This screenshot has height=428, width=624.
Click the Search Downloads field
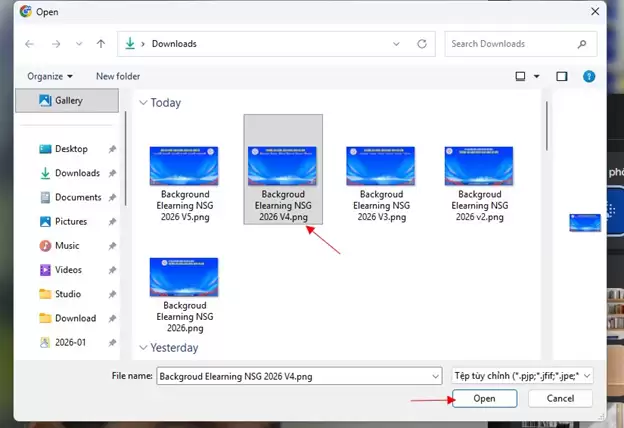(521, 44)
